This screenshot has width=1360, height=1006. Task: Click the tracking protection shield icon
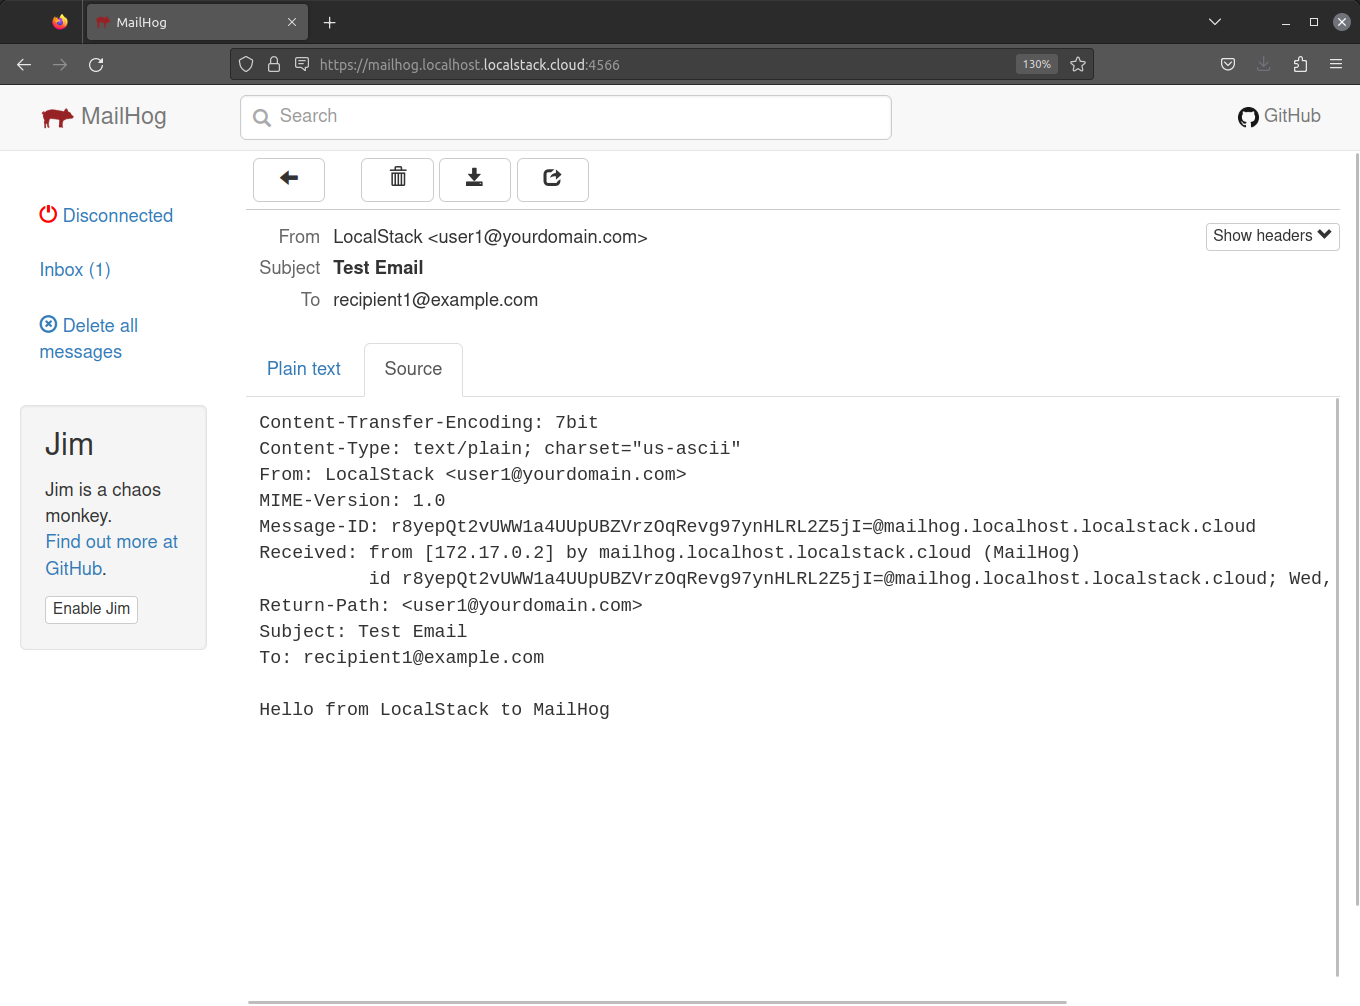click(246, 65)
